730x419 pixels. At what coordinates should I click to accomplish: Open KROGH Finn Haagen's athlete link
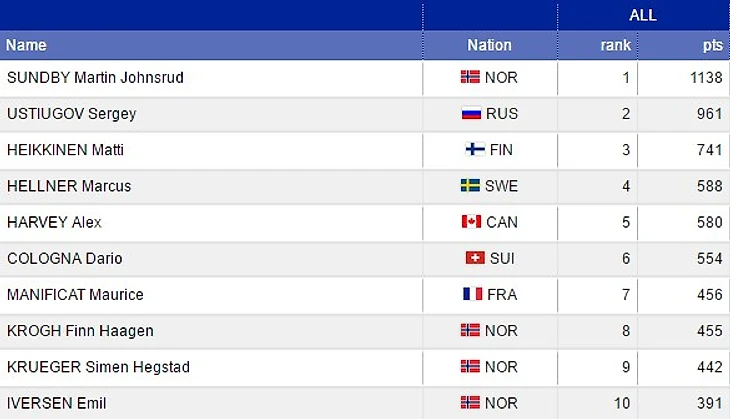click(x=80, y=331)
